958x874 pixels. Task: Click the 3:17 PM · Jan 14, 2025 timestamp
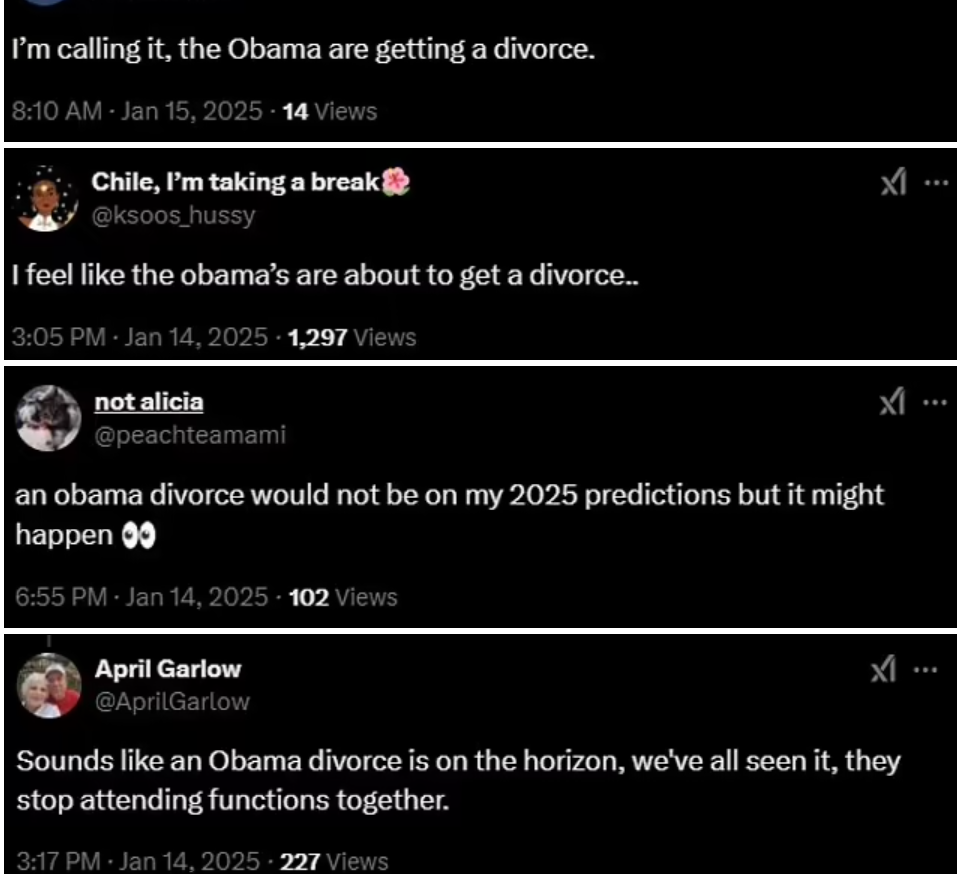(139, 859)
